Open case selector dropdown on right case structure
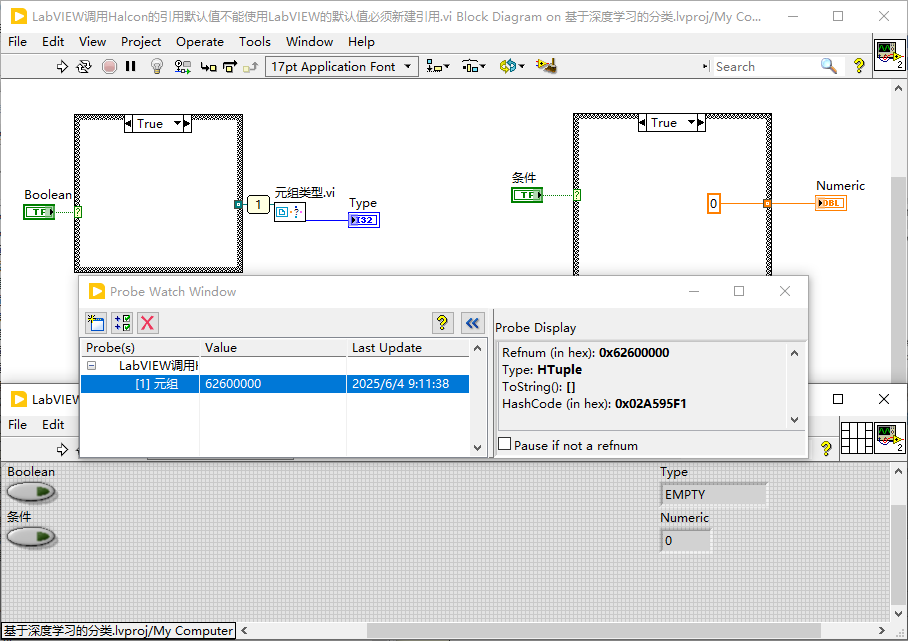The height and width of the screenshot is (641, 908). [x=691, y=123]
